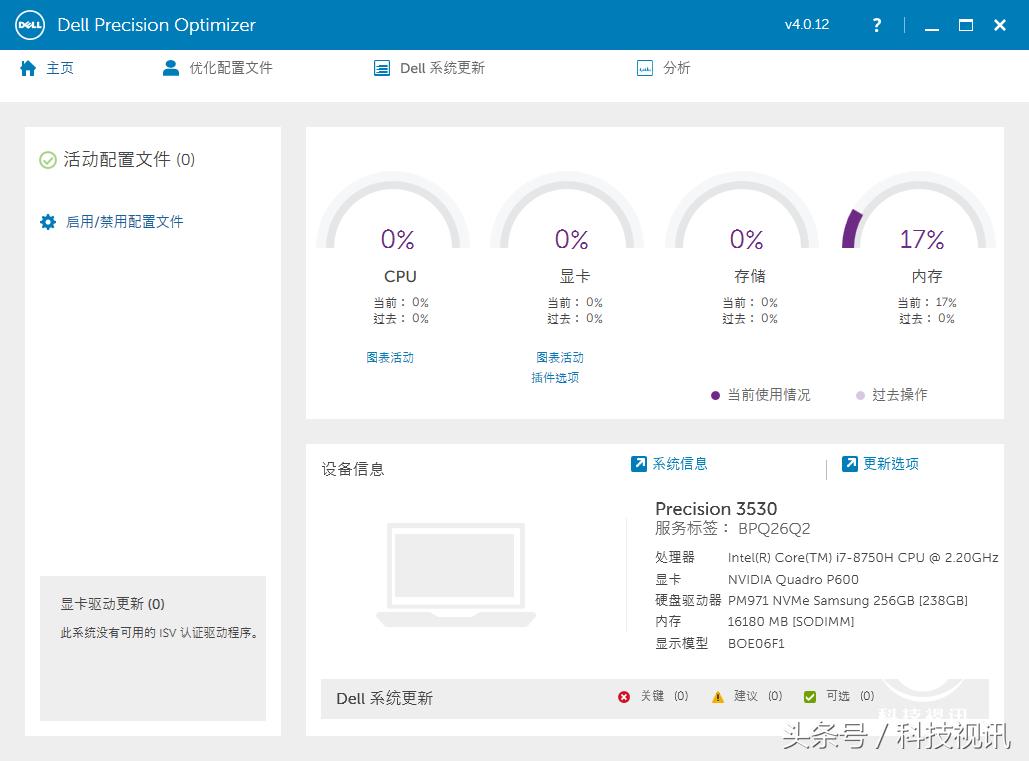Open 图表活动 link under 显卡
This screenshot has height=761, width=1029.
tap(559, 357)
